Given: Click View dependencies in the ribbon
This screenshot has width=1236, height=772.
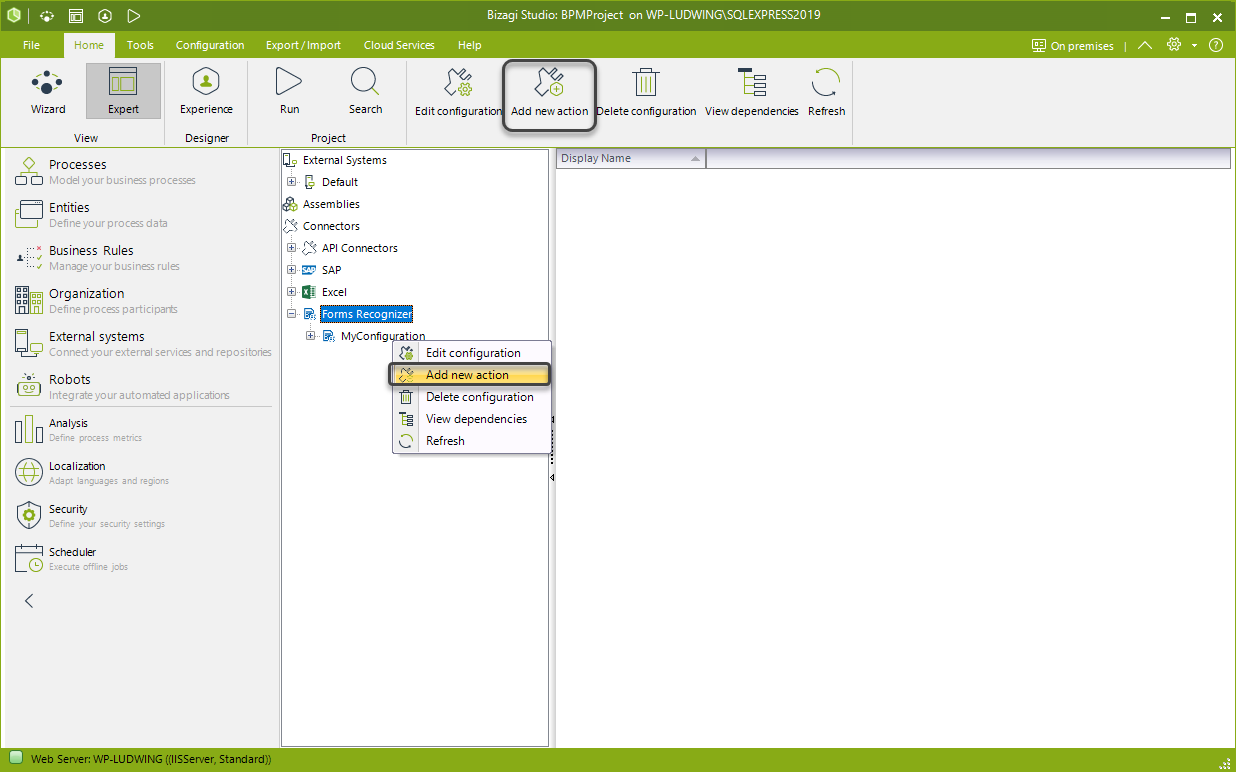Looking at the screenshot, I should click(x=752, y=92).
